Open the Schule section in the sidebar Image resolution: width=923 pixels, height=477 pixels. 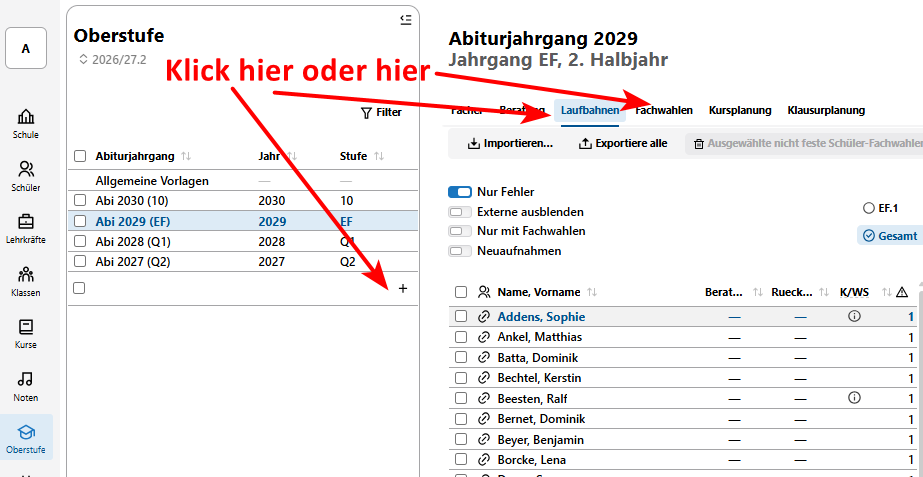[26, 124]
